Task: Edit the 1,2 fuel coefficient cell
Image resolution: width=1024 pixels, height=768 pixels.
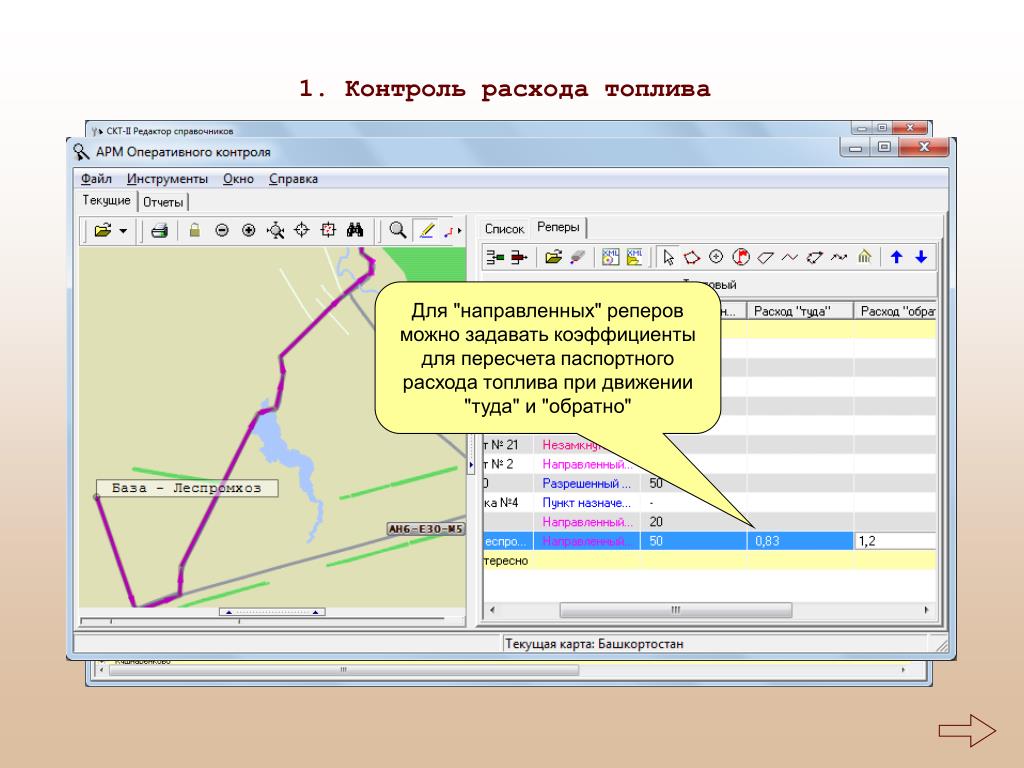Action: (895, 541)
